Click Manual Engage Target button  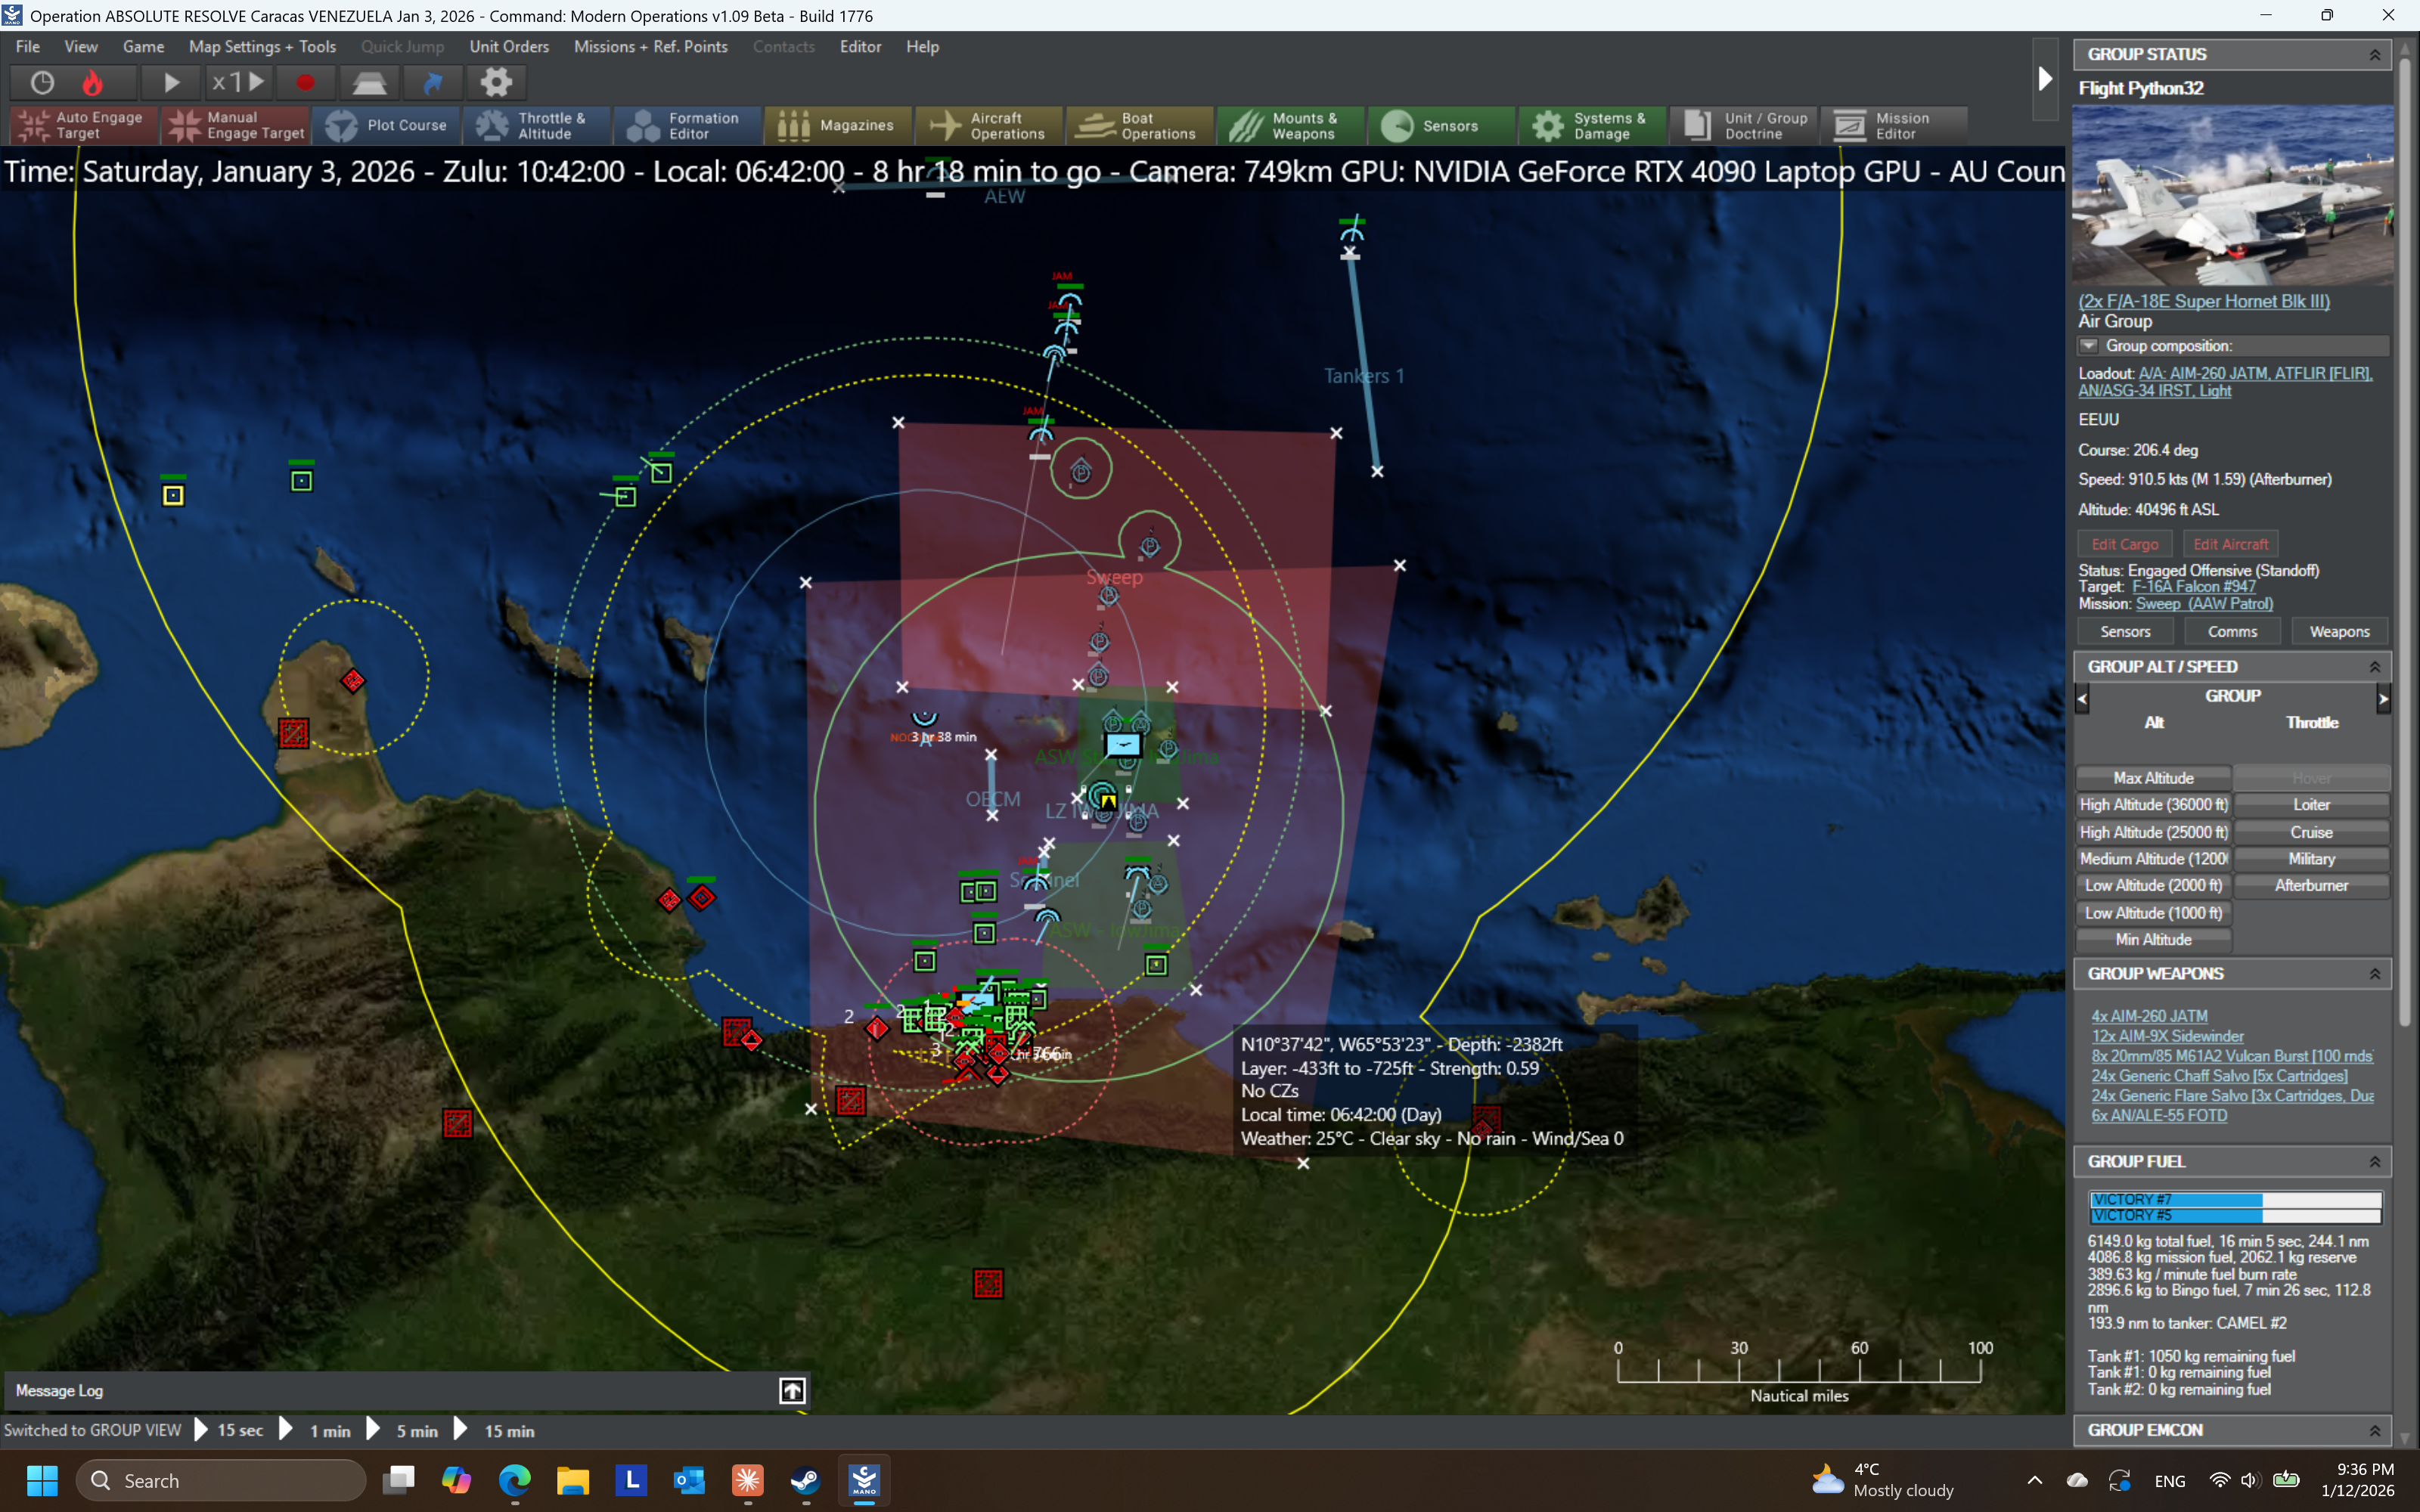click(x=235, y=126)
